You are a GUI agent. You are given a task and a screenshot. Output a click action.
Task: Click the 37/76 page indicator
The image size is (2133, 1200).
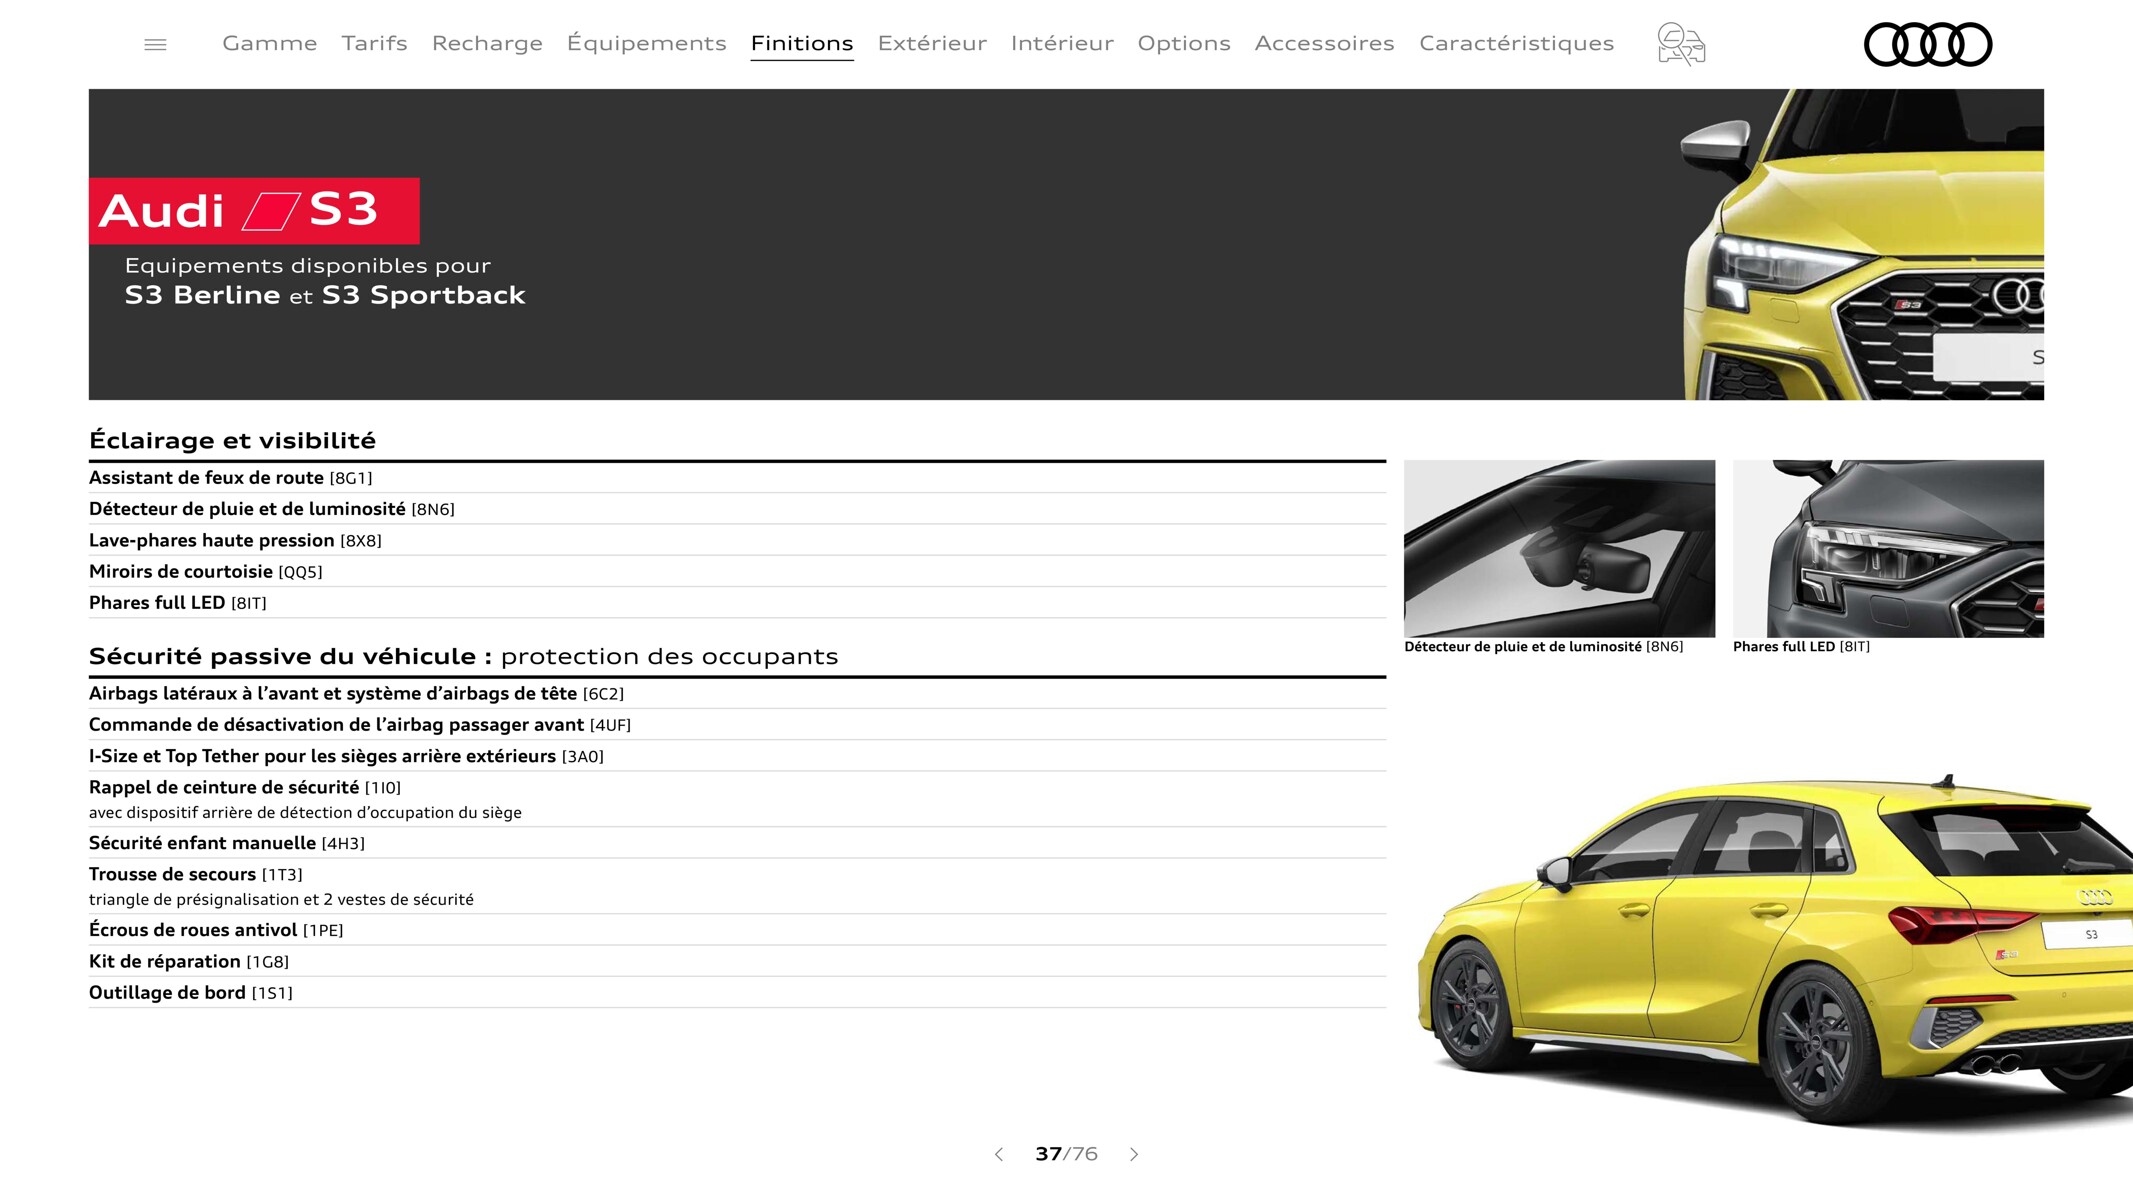1066,1154
